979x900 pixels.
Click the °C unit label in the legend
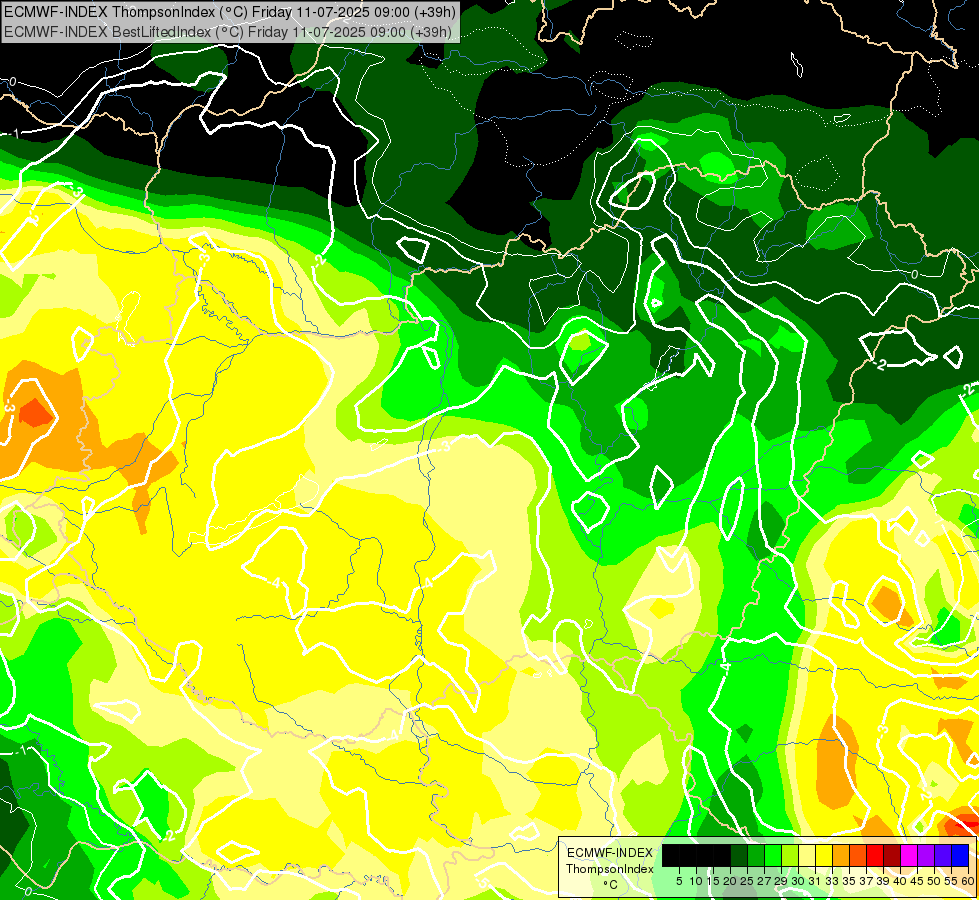pos(611,884)
